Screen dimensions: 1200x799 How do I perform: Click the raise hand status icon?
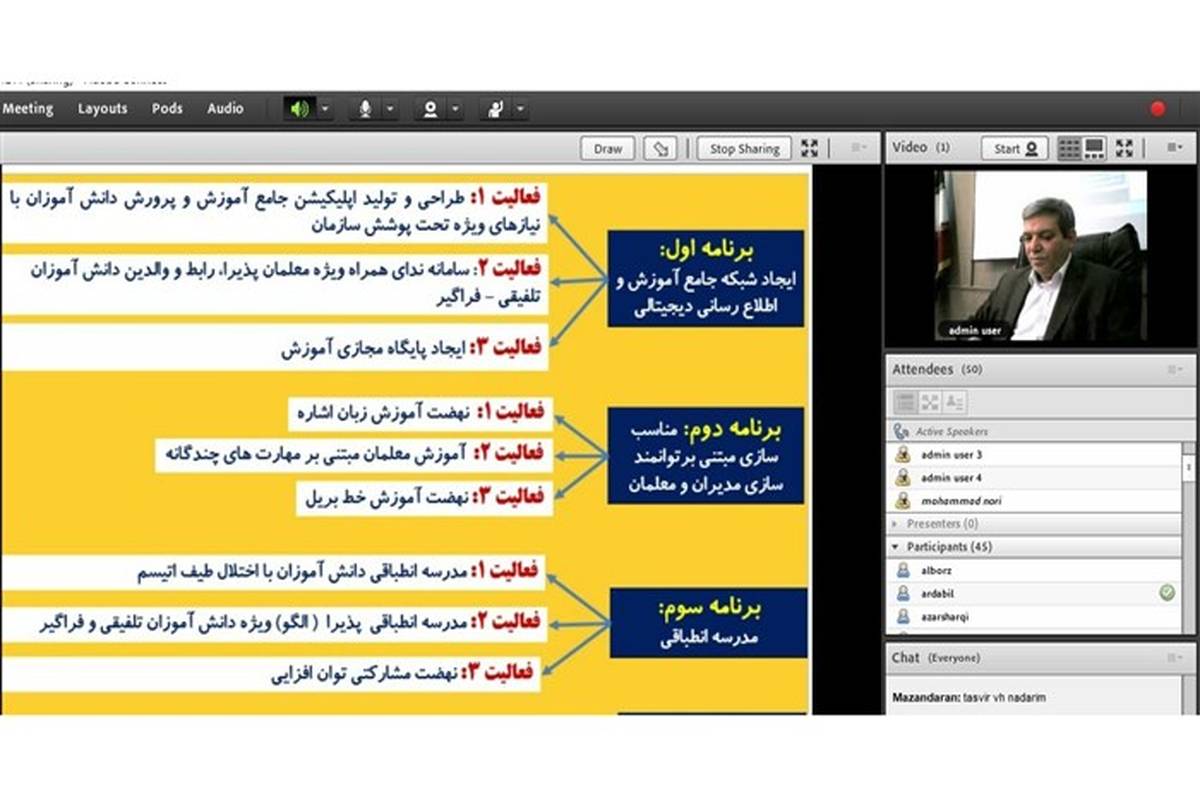(x=494, y=109)
